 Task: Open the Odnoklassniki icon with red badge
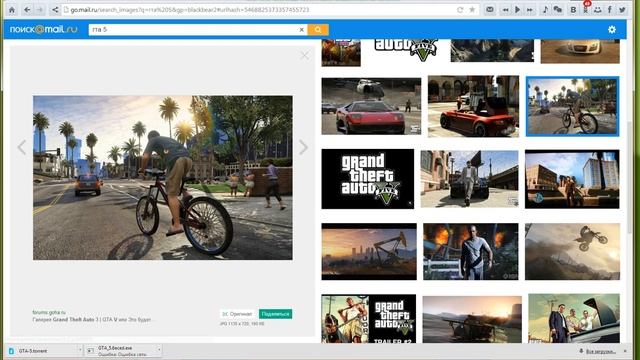tap(586, 9)
